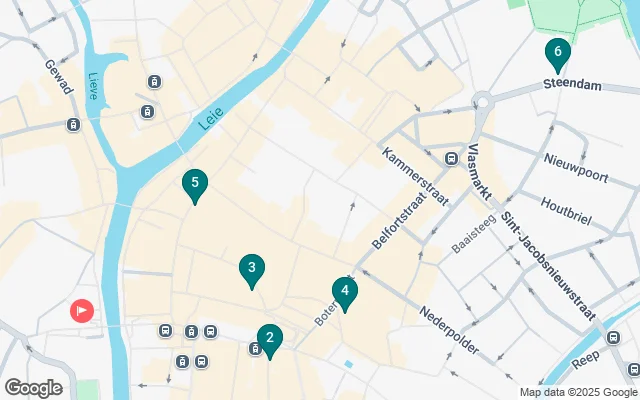Click the roundabout near Steendam
Screen dimensions: 640x400
[483, 101]
